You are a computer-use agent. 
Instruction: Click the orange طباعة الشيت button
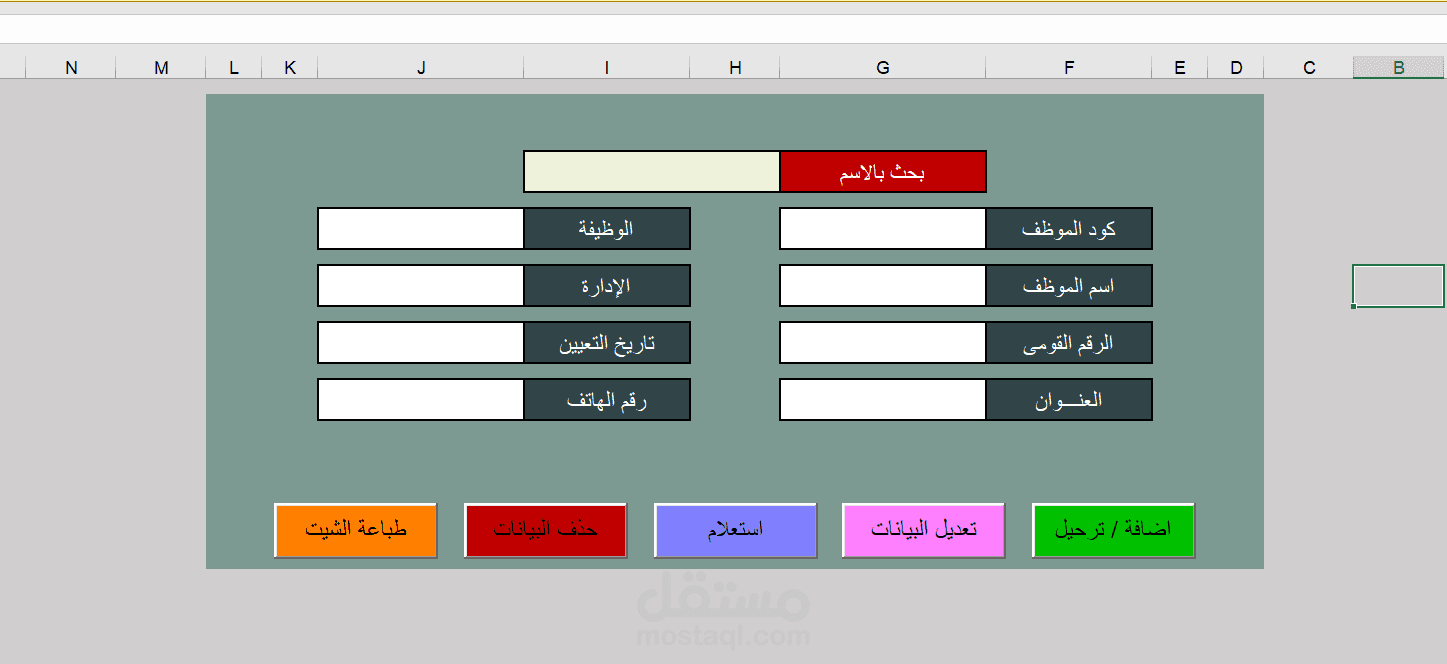click(356, 530)
